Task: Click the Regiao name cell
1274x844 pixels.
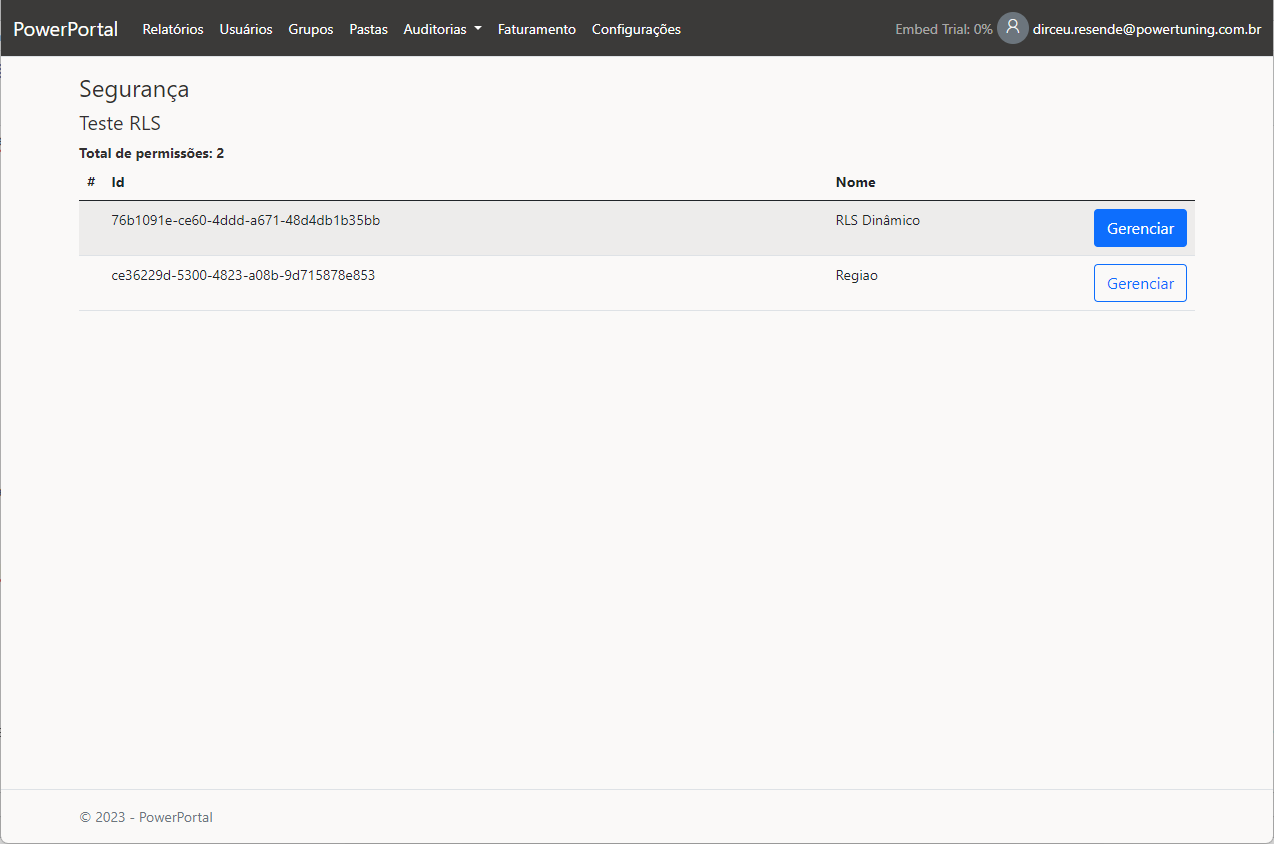Action: (856, 275)
